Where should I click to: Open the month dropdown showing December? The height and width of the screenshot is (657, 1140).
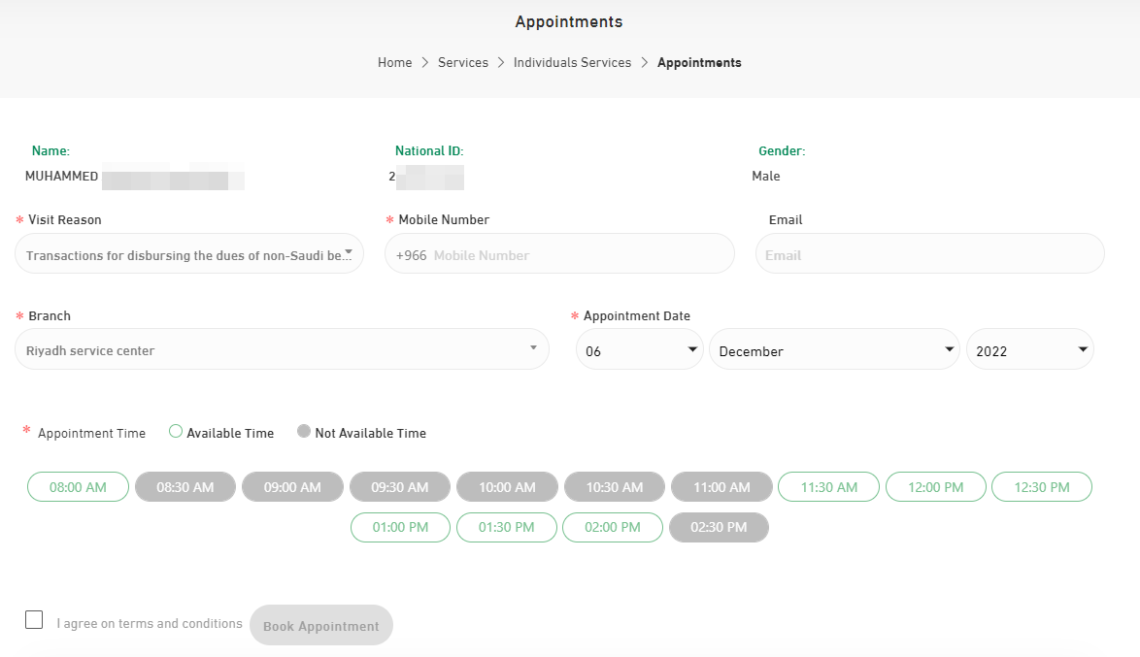click(x=834, y=349)
